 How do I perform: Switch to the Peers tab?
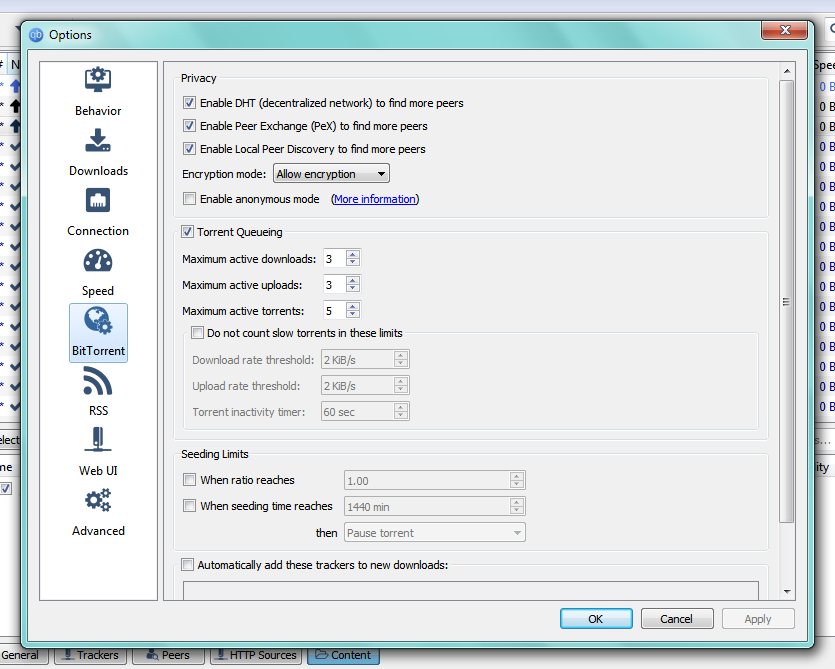pyautogui.click(x=167, y=655)
